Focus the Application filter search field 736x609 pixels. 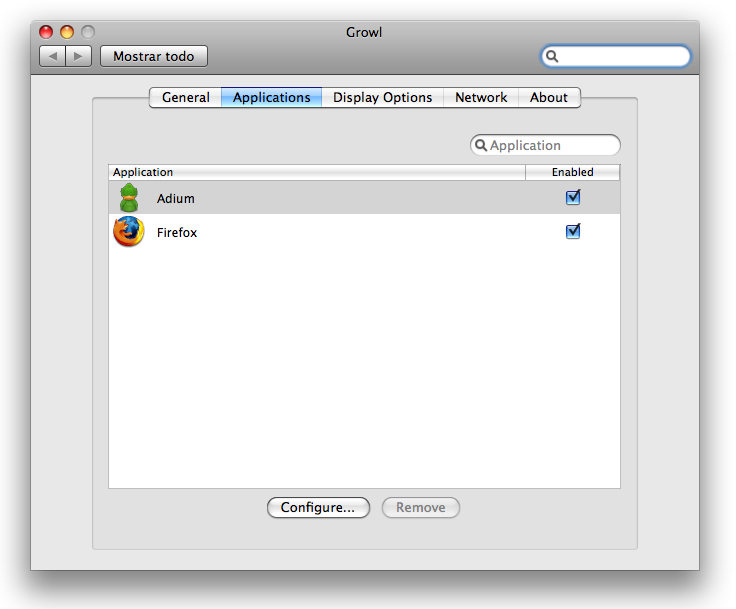pyautogui.click(x=545, y=145)
